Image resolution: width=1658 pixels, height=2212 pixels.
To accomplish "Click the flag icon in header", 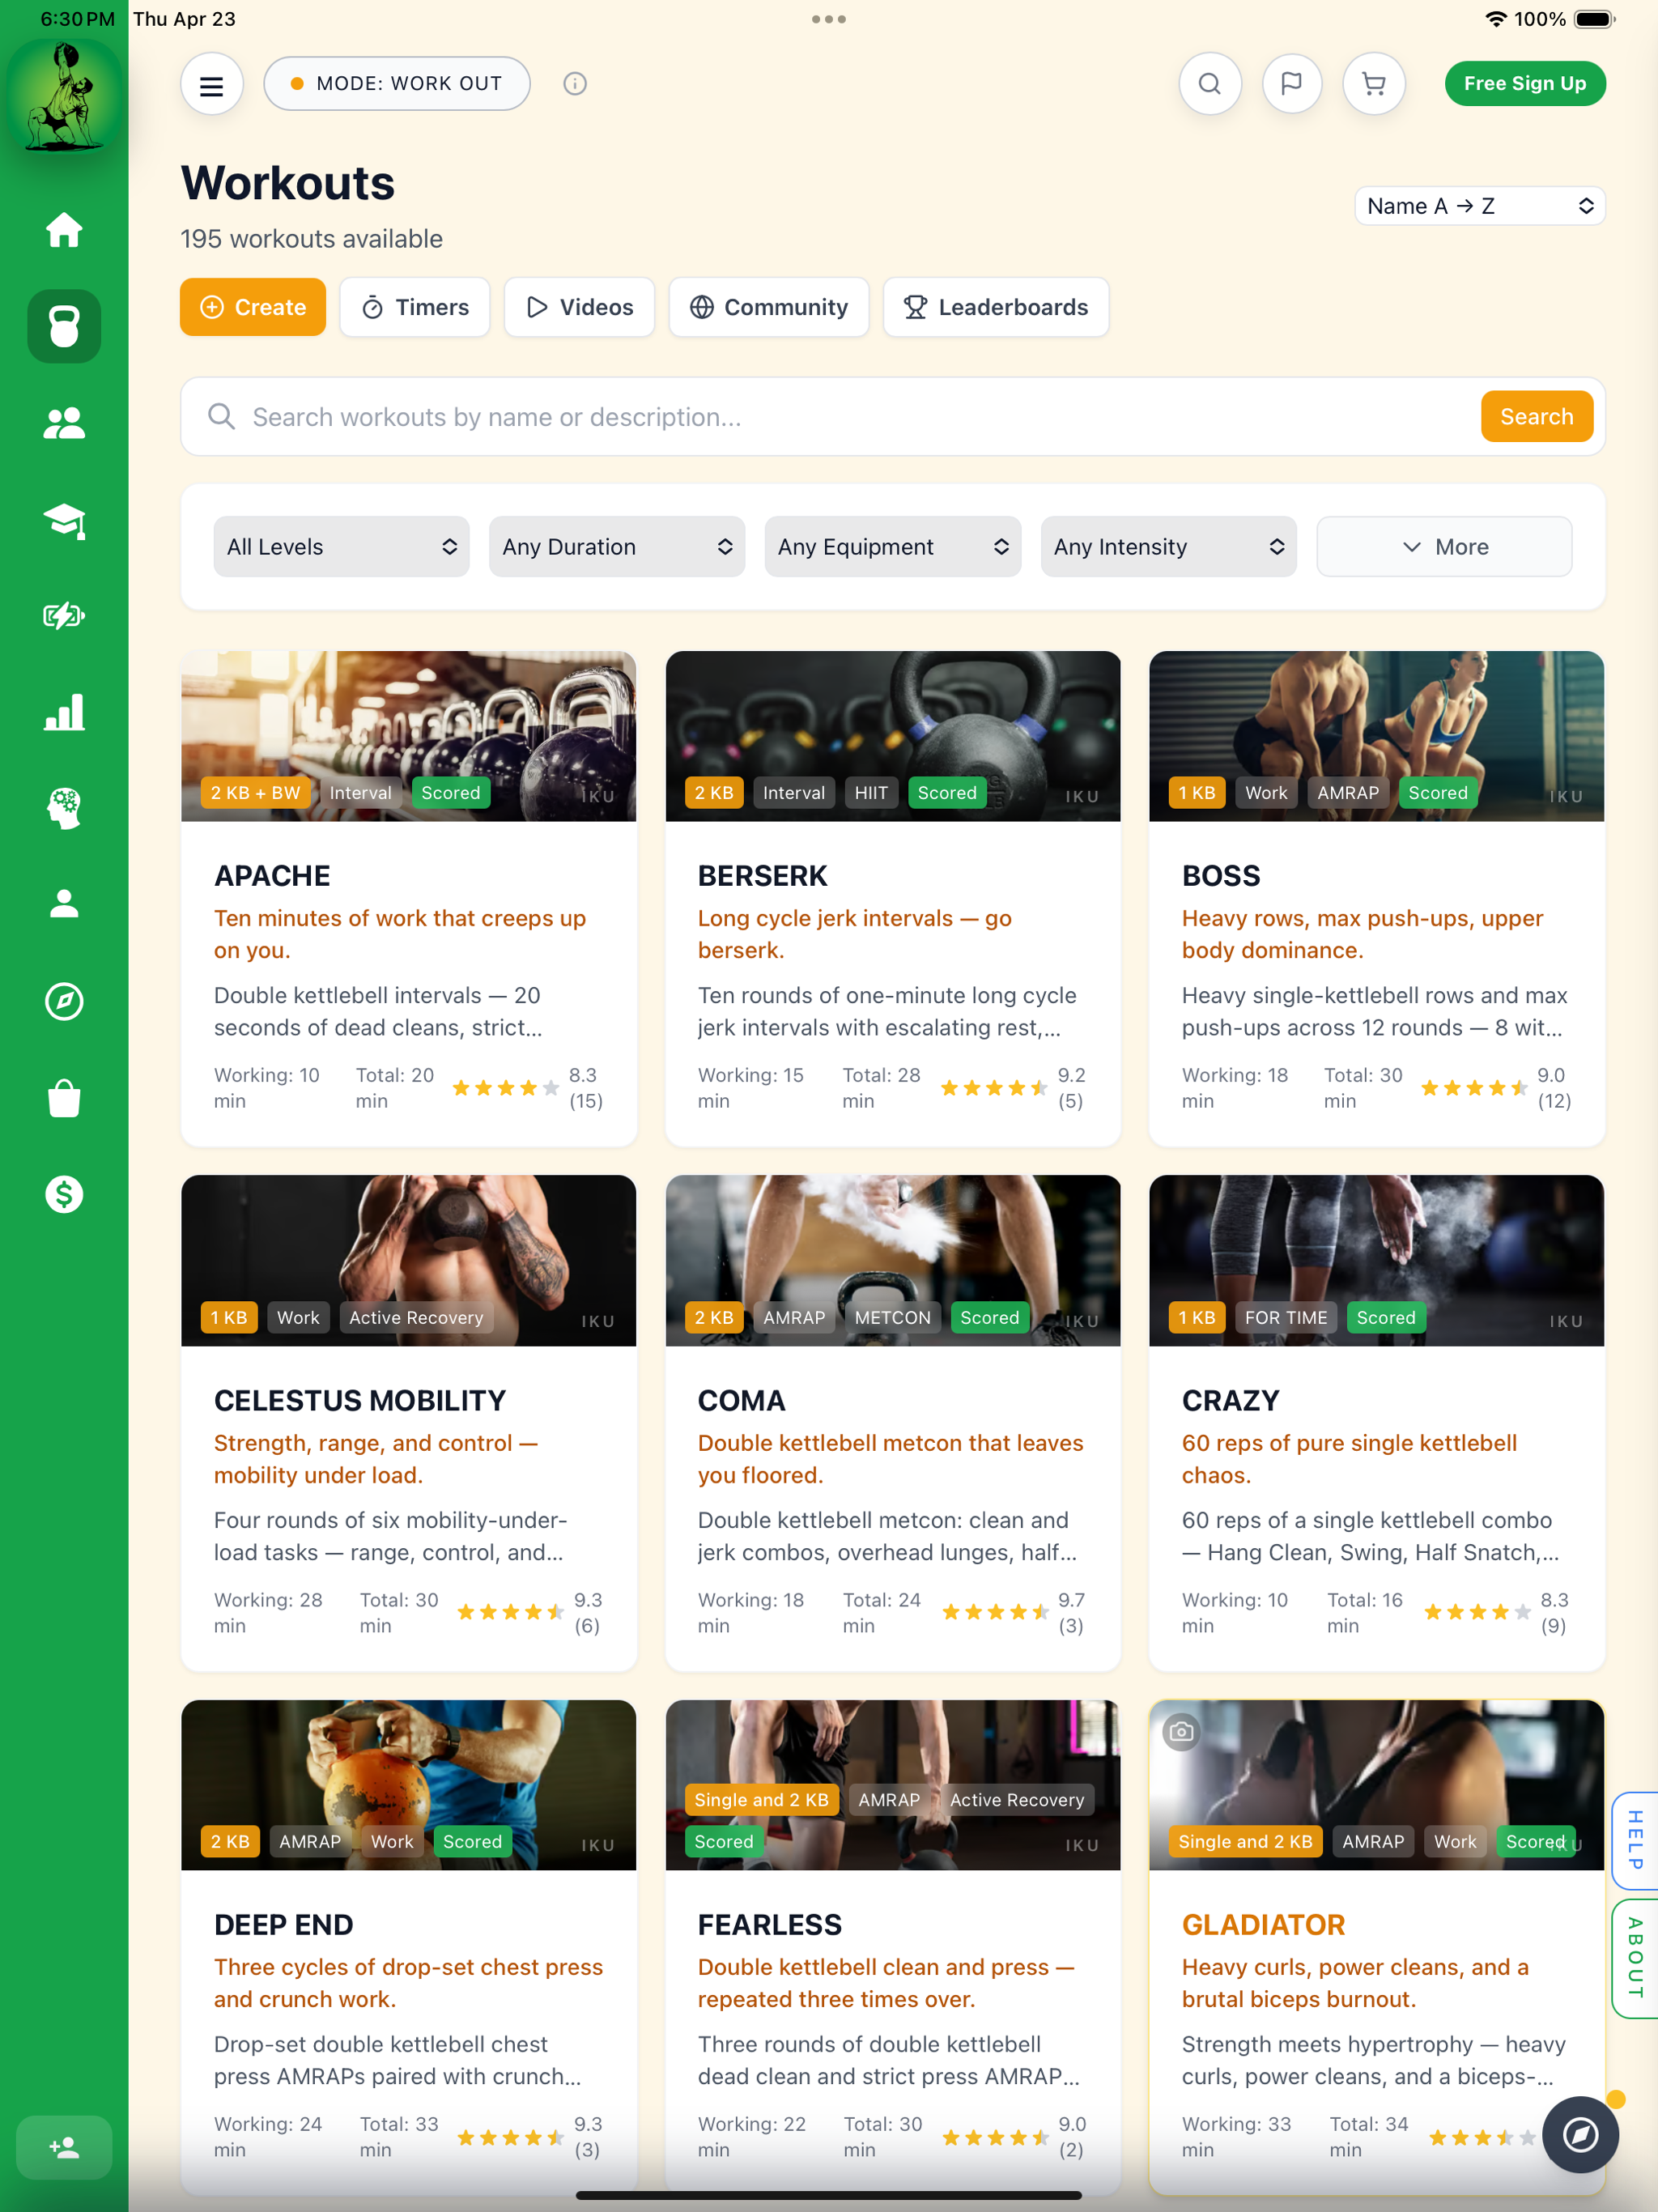I will pos(1292,84).
